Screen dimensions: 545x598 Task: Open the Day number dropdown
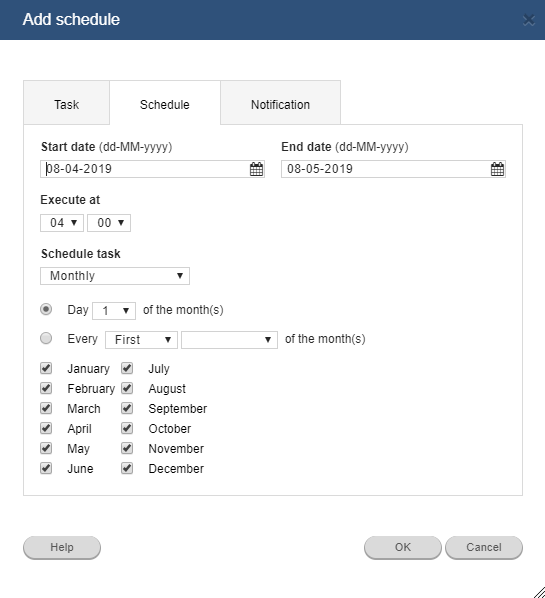click(x=114, y=311)
